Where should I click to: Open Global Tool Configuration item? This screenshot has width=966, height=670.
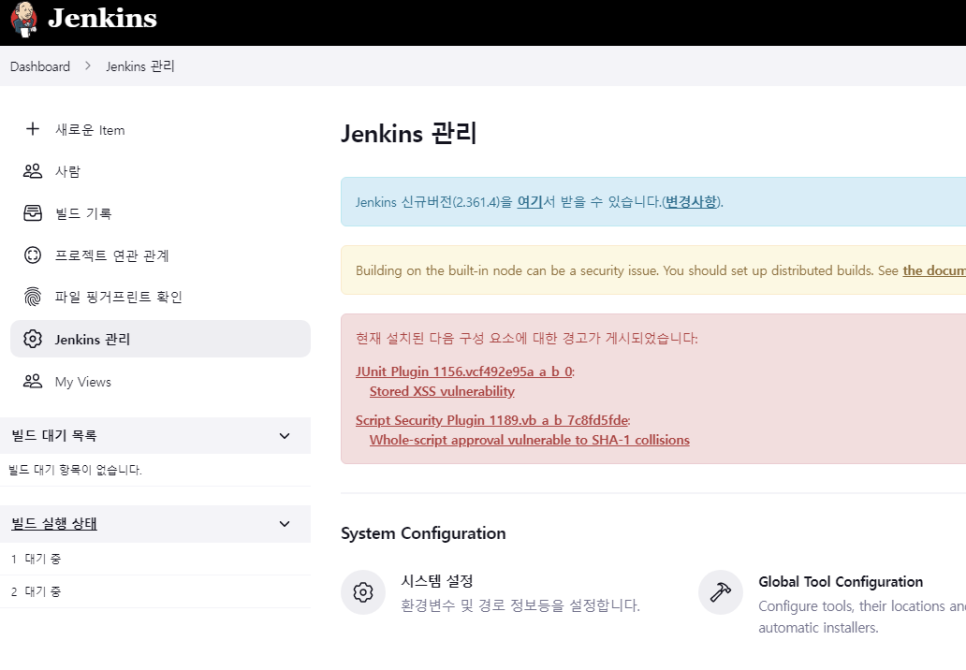(x=840, y=582)
